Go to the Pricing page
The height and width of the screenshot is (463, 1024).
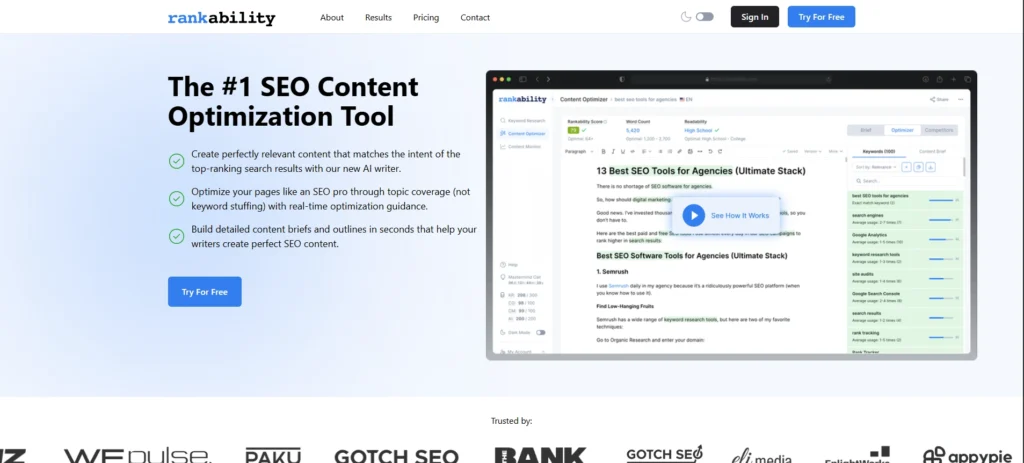tap(426, 18)
